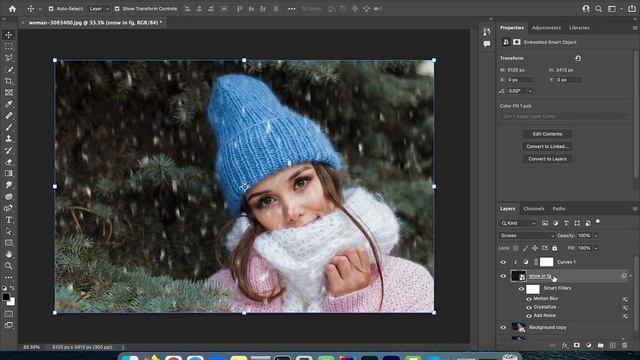
Task: Activate the Zoom tool
Action: [x=9, y=266]
